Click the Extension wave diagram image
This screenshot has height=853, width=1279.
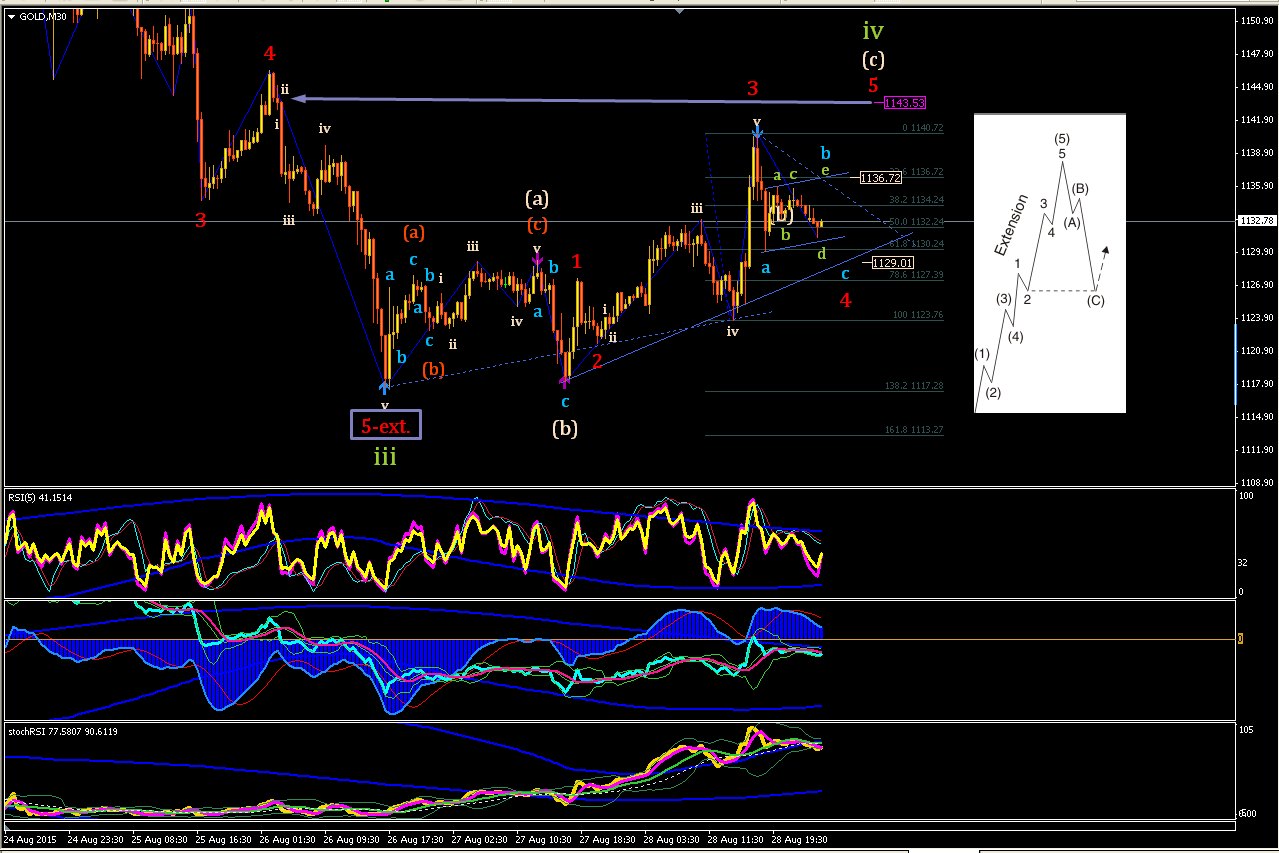click(x=1049, y=263)
